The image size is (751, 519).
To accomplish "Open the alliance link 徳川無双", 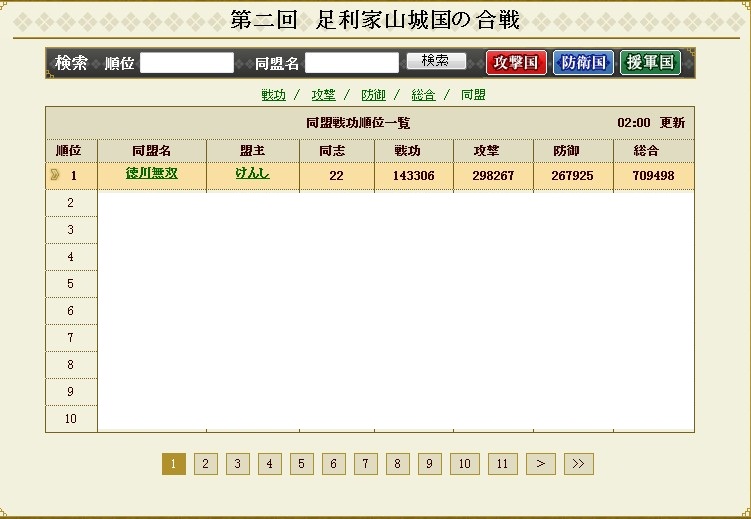I will point(151,173).
